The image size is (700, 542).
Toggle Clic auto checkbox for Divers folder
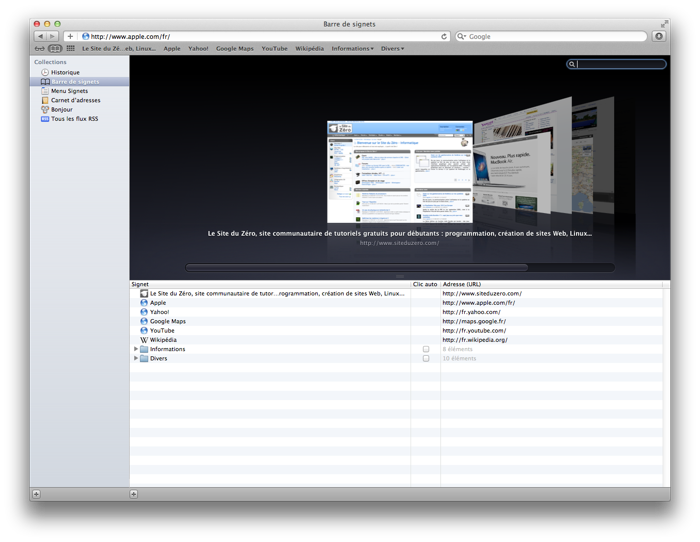pos(426,358)
